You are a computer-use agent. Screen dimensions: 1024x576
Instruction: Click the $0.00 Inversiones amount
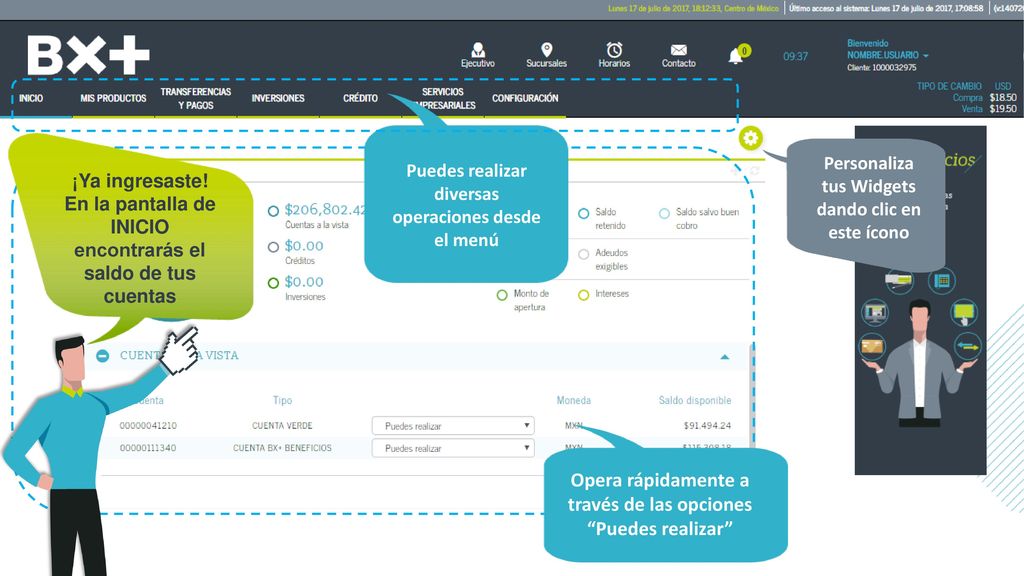coord(304,281)
